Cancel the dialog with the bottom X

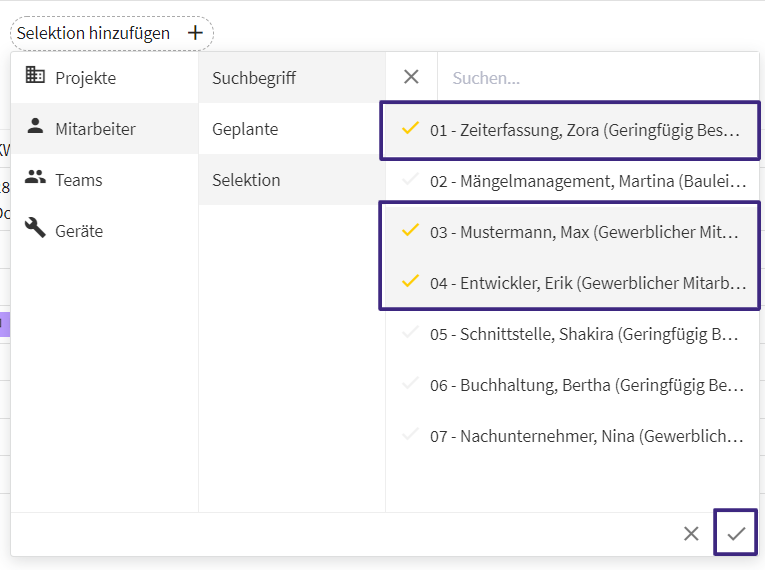(x=691, y=533)
